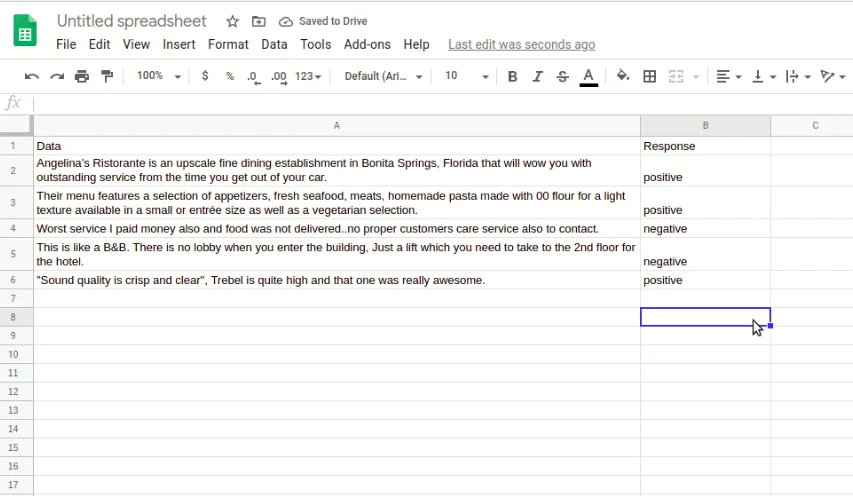This screenshot has width=853, height=496.
Task: Toggle italic formatting
Action: [537, 77]
